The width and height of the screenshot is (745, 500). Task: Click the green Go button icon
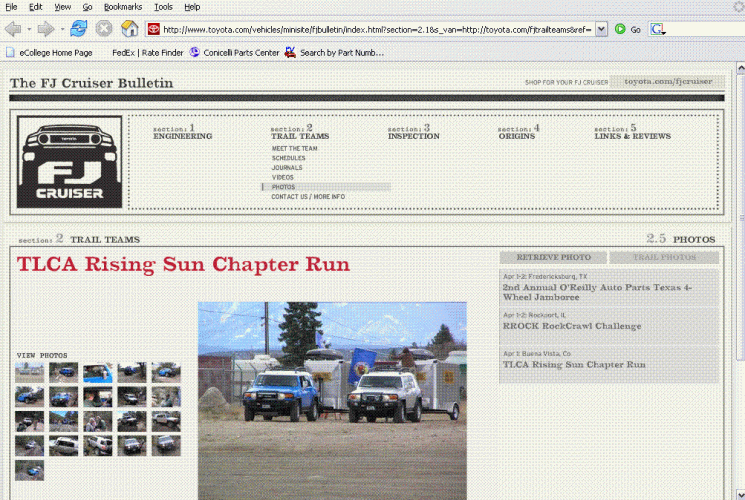tap(620, 29)
